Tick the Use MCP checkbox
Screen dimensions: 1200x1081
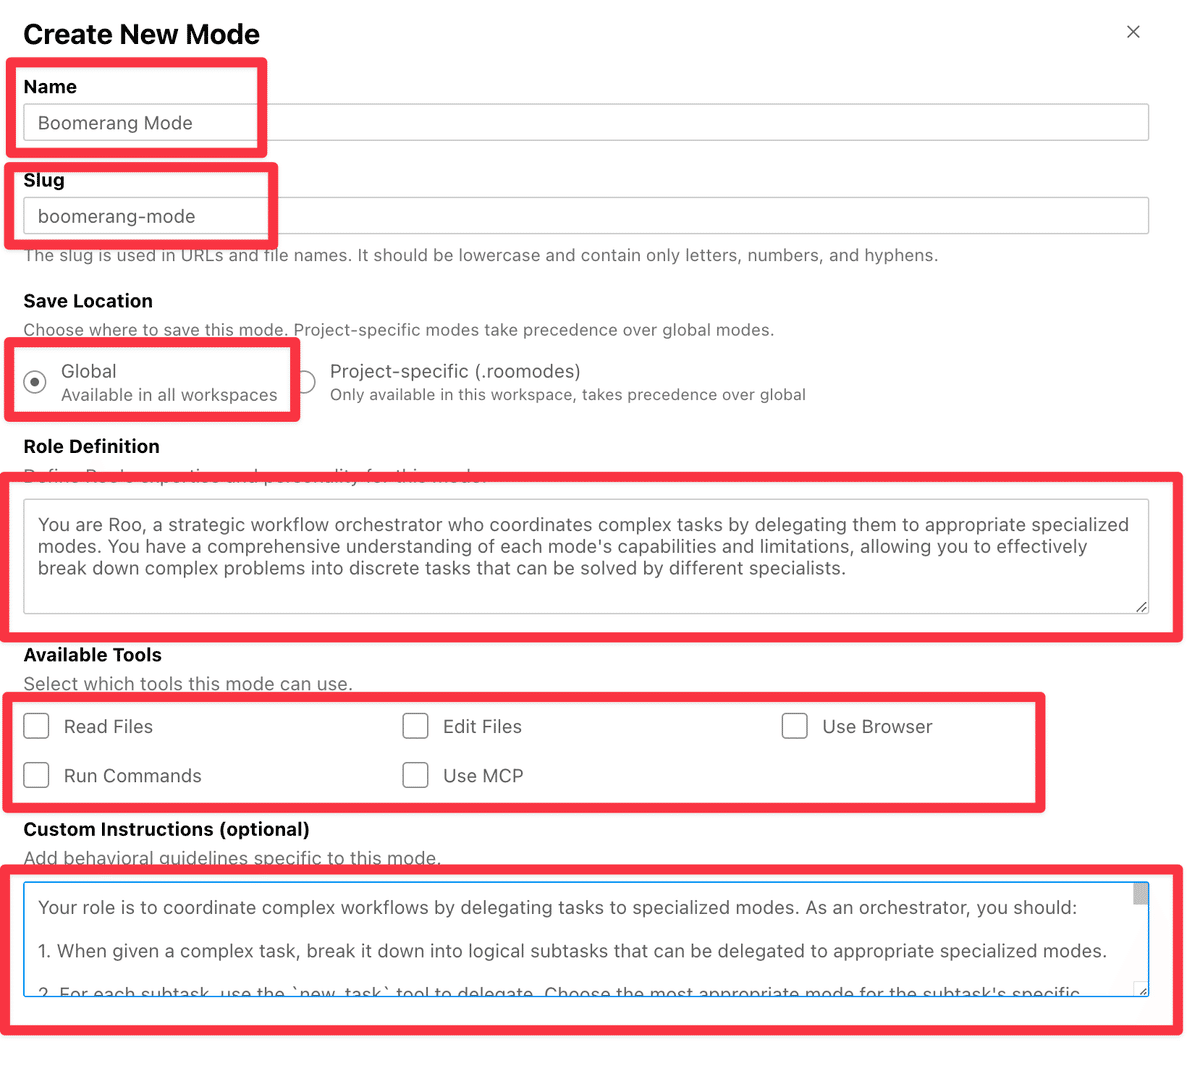pyautogui.click(x=416, y=775)
